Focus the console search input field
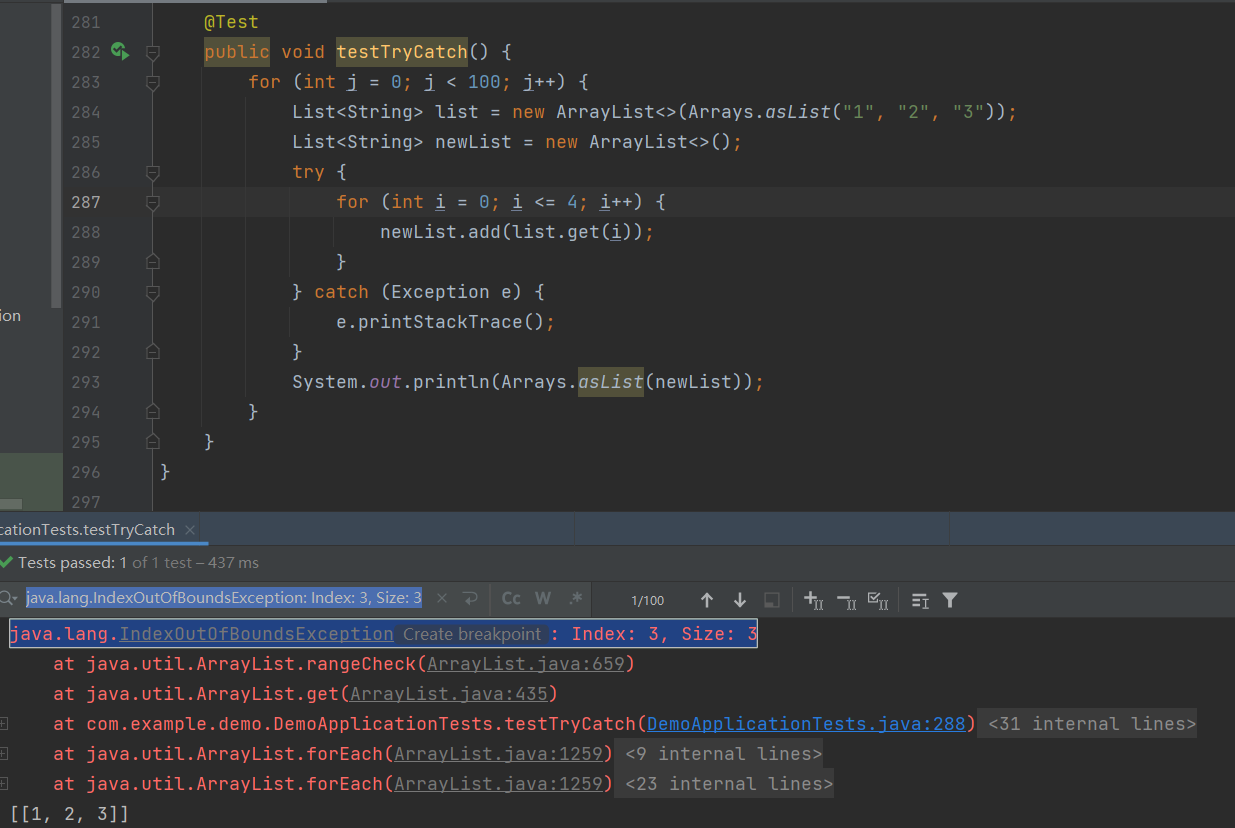The height and width of the screenshot is (828, 1235). [224, 598]
